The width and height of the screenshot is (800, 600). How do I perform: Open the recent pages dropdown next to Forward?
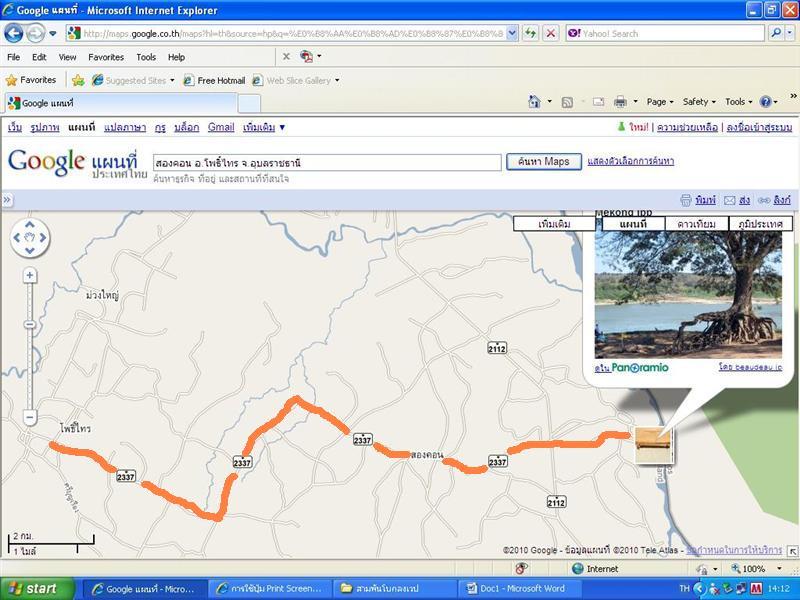(x=53, y=34)
